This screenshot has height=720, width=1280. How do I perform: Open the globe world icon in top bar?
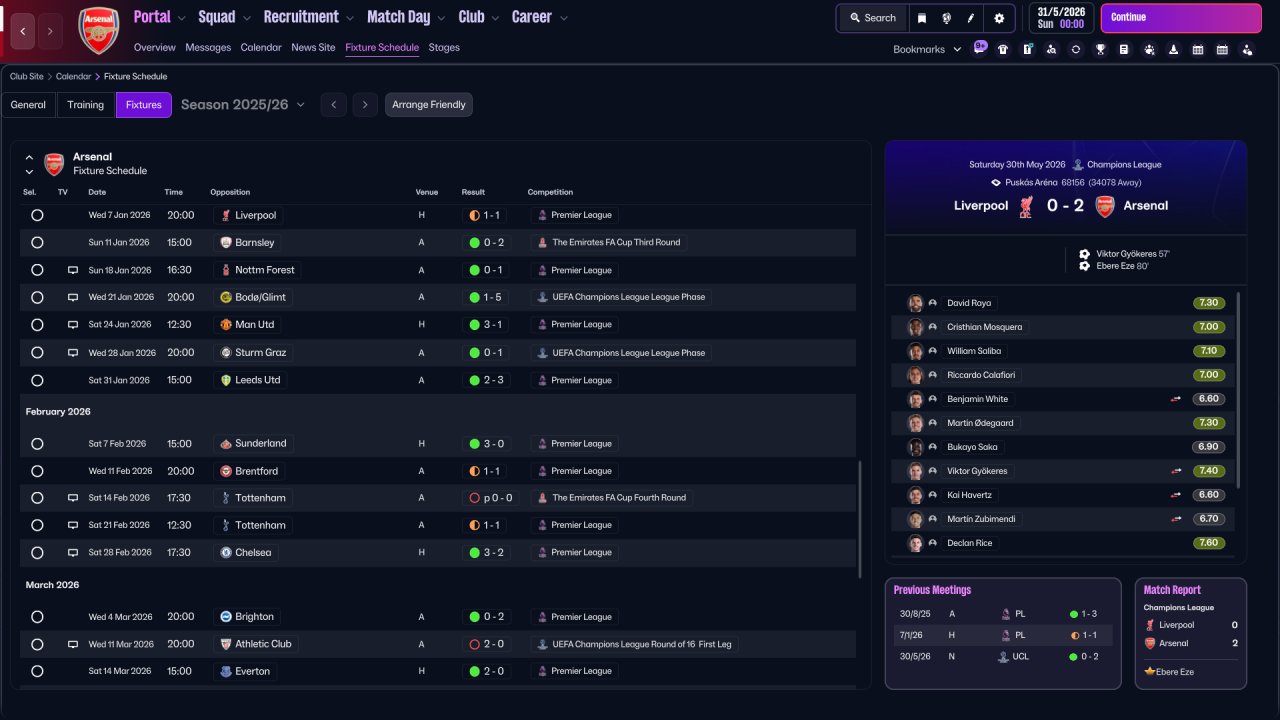point(946,18)
